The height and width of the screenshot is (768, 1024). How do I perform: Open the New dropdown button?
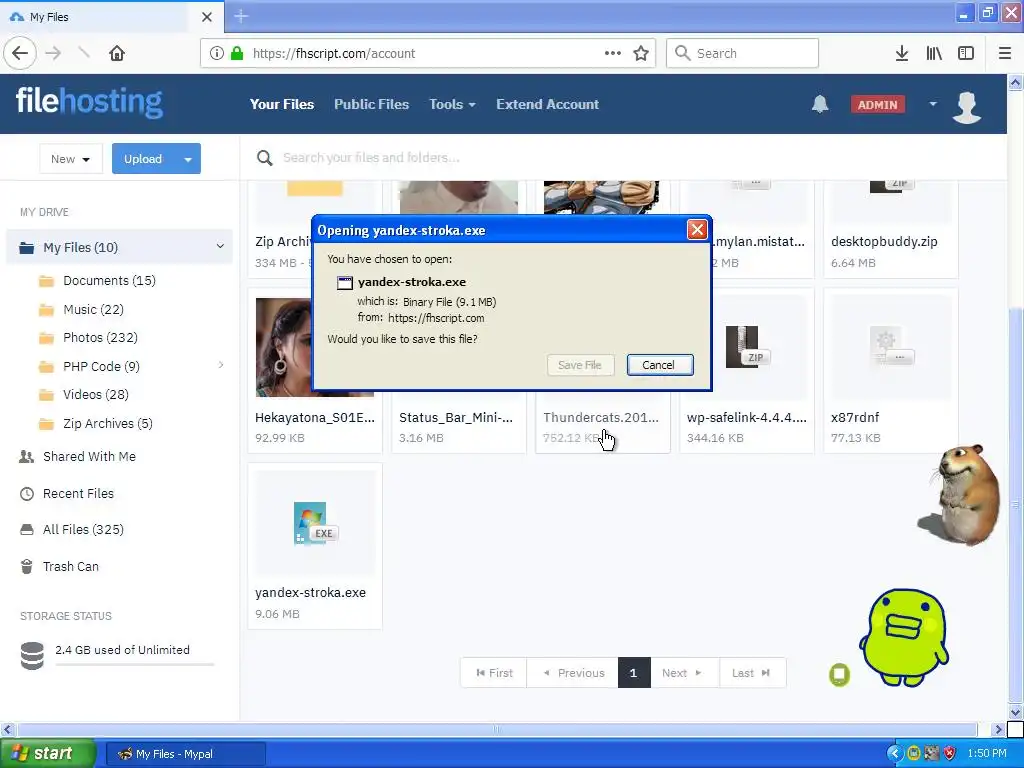pyautogui.click(x=71, y=159)
